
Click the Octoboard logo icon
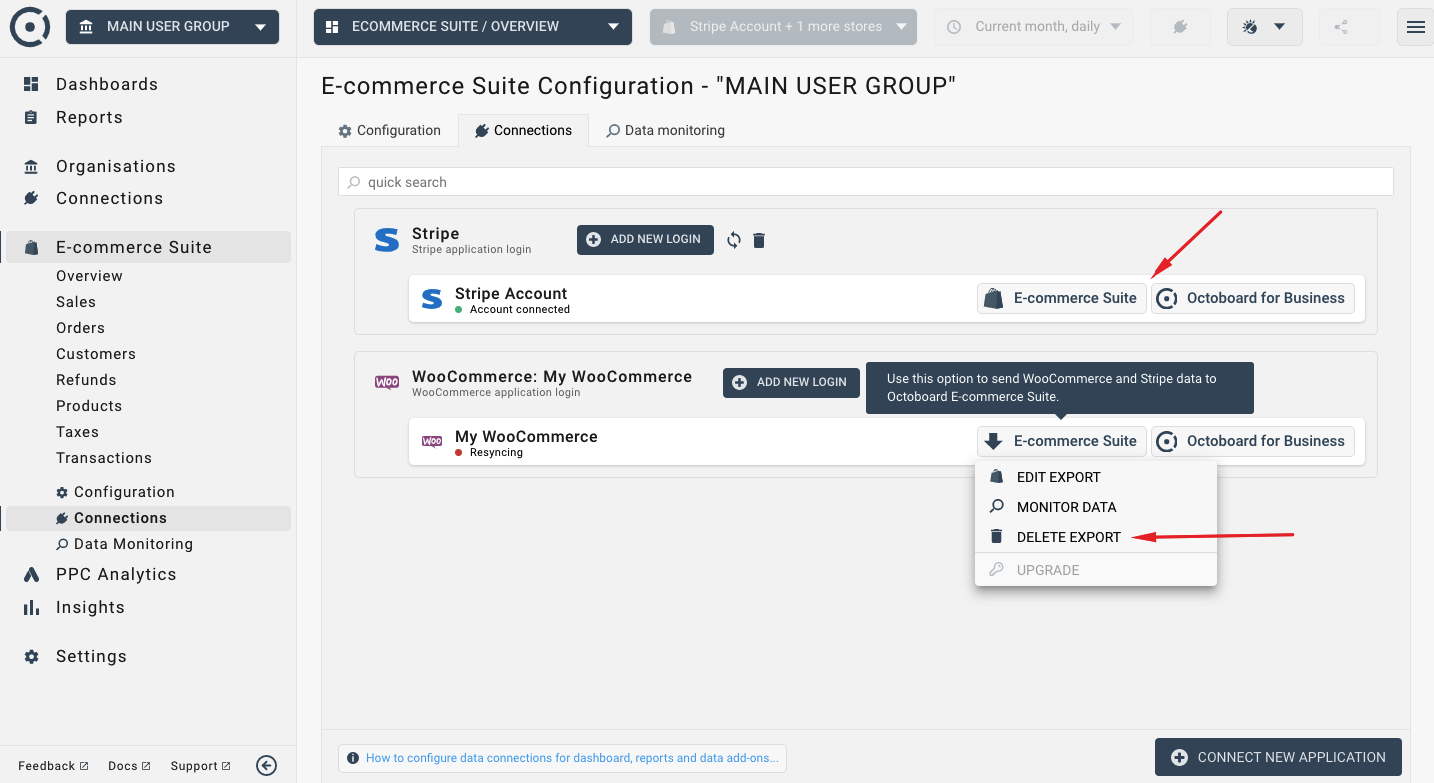[30, 27]
